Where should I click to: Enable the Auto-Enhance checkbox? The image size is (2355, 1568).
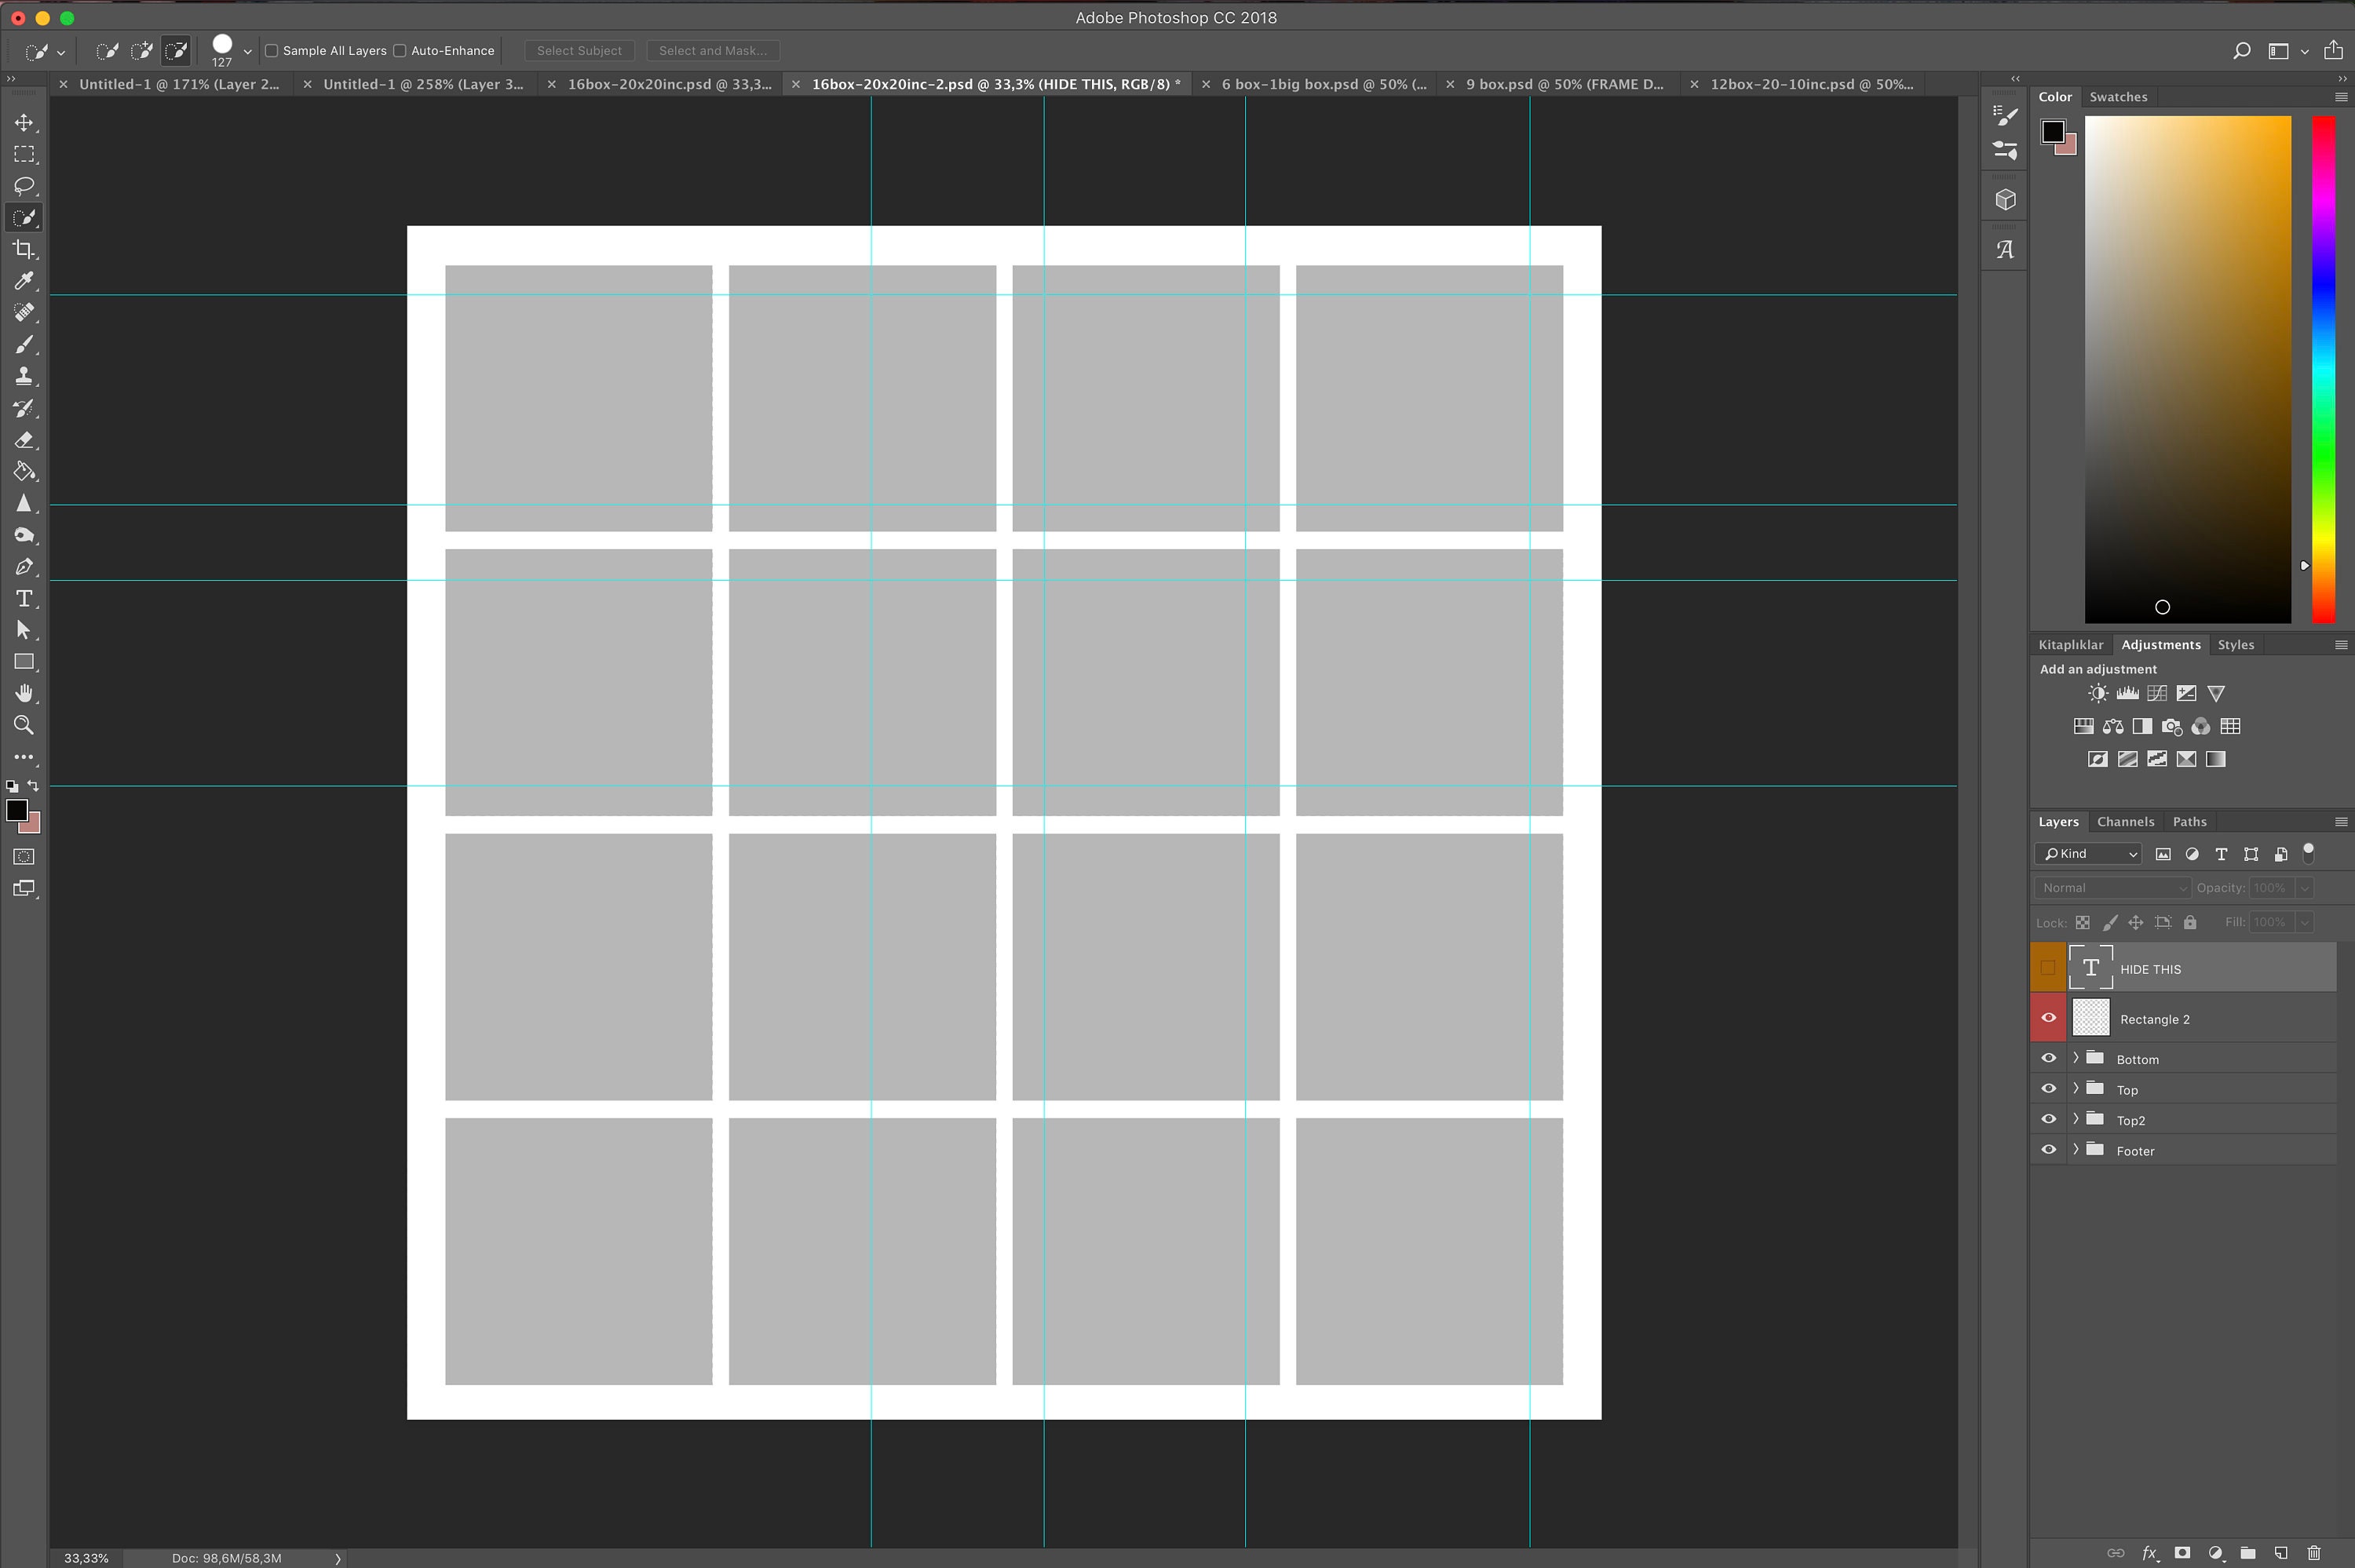399,50
